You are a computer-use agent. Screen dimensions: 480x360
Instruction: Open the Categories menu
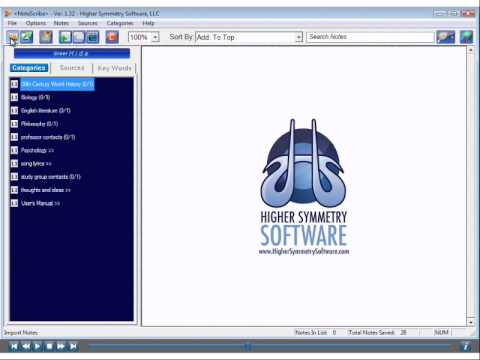tap(120, 23)
